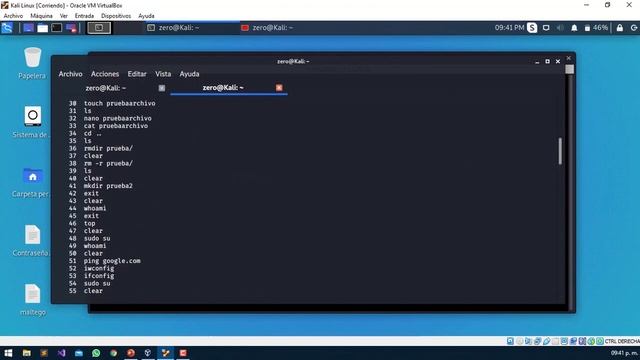Open VirtualBox Ver menu
640x360 pixels.
64,16
